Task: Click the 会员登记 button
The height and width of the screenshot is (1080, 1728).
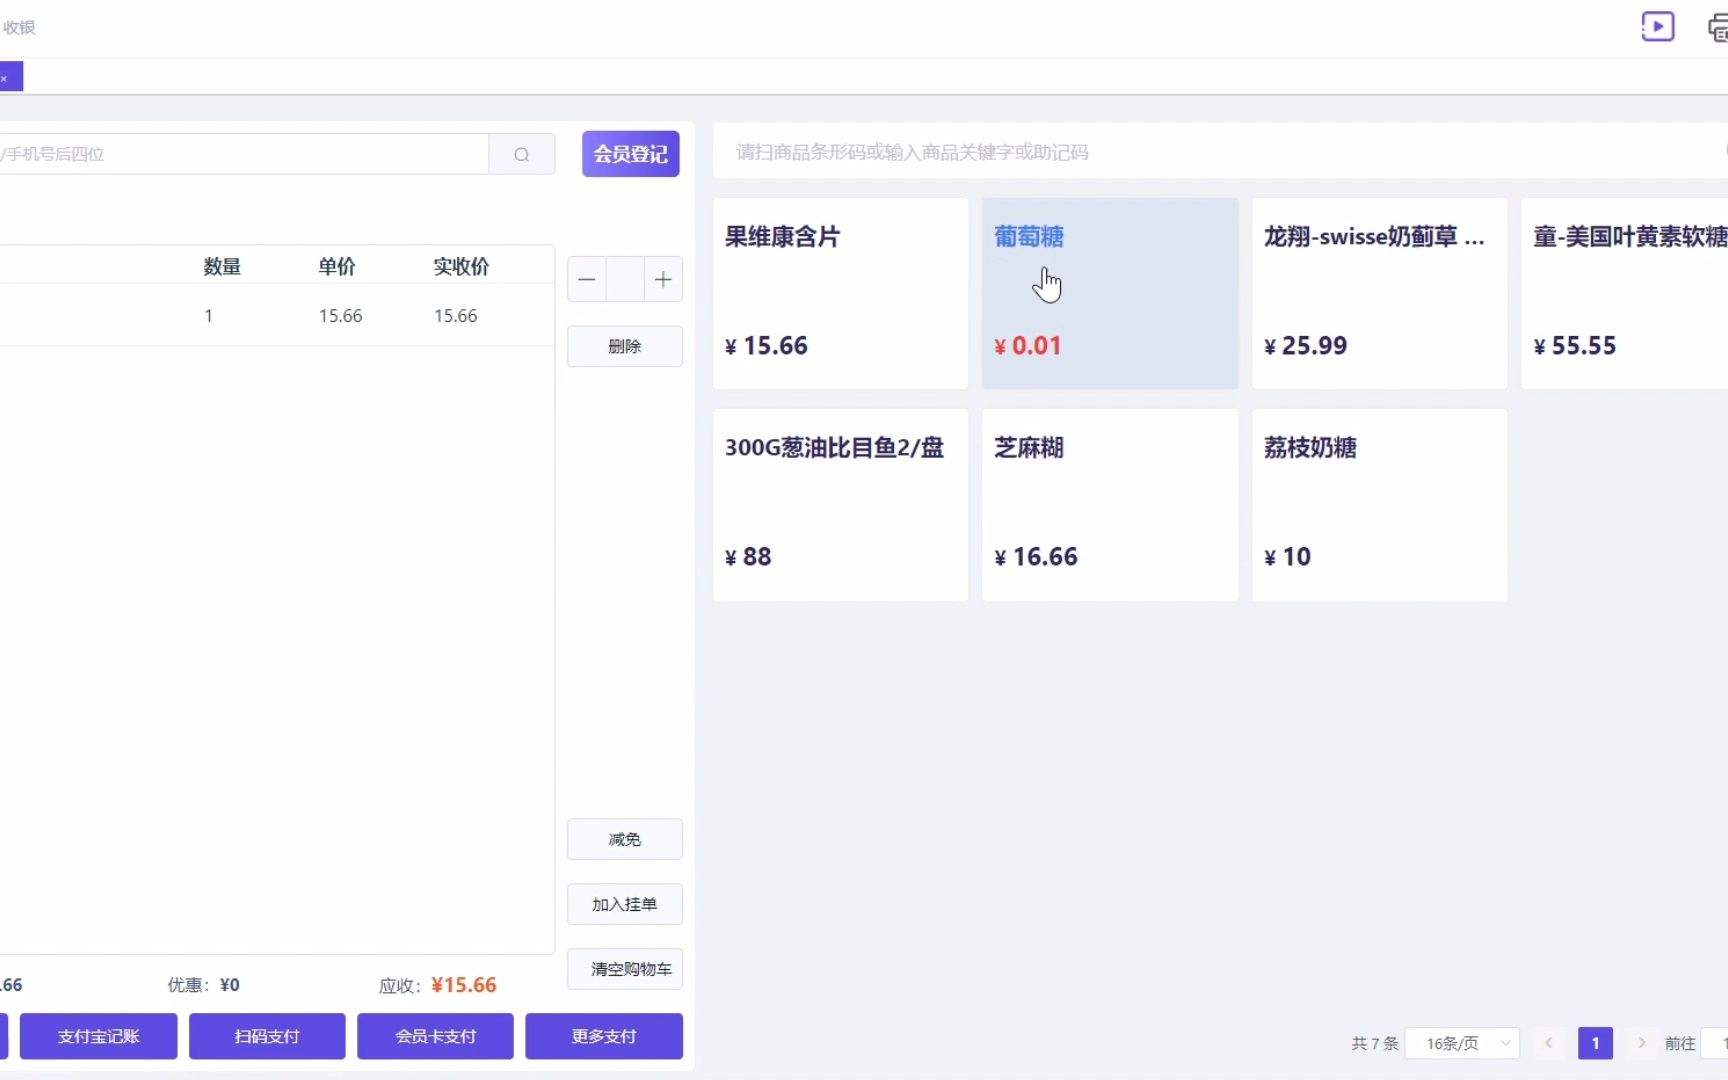Action: point(630,154)
